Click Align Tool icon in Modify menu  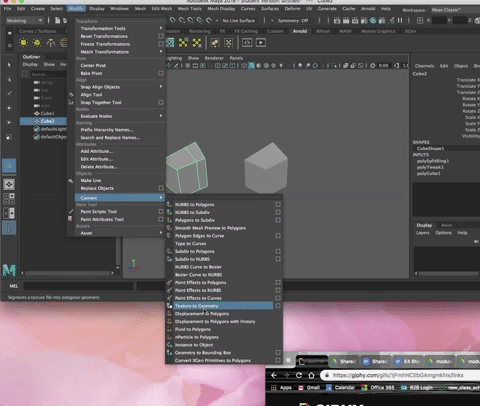pyautogui.click(x=71, y=95)
